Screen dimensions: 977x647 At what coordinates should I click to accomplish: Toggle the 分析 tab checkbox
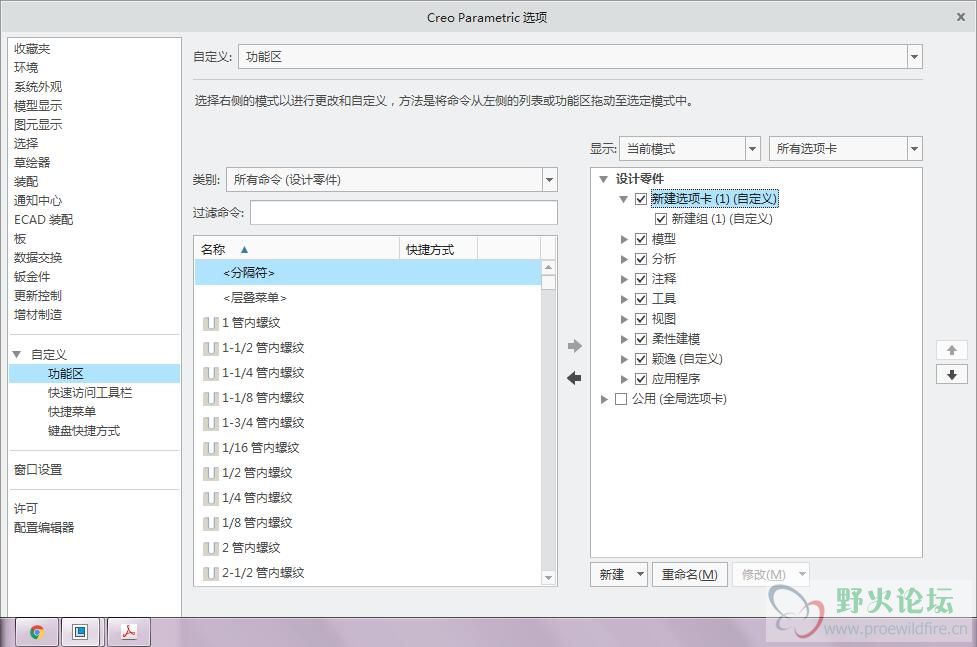(x=641, y=259)
